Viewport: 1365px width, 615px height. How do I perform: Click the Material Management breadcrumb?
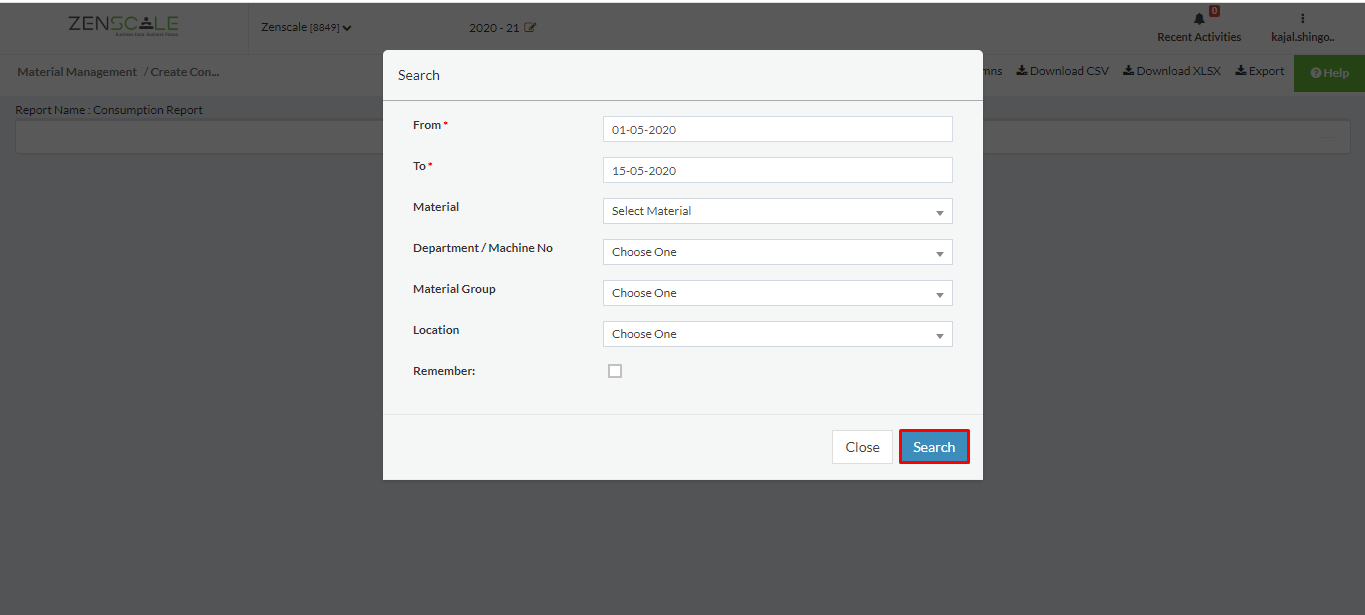coord(77,72)
